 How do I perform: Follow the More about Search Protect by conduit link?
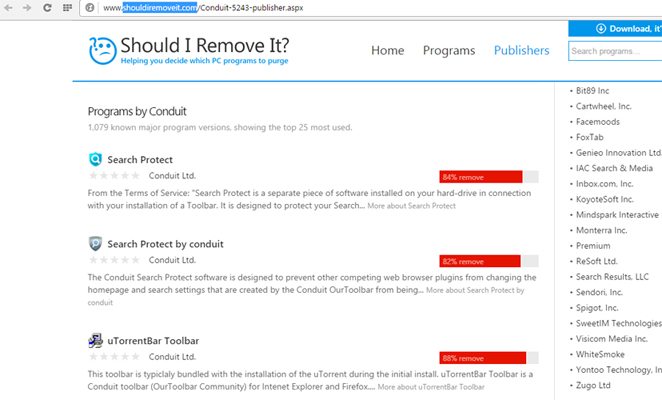[x=475, y=291]
